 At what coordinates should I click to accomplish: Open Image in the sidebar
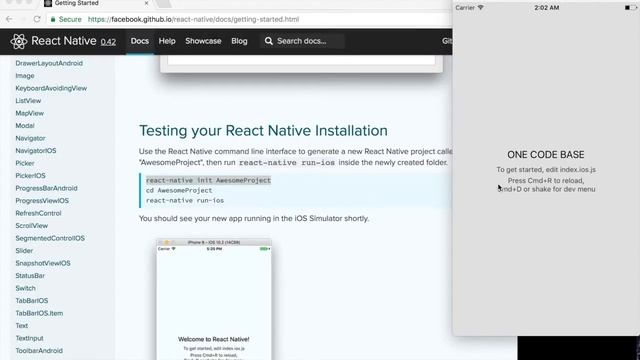pyautogui.click(x=25, y=76)
